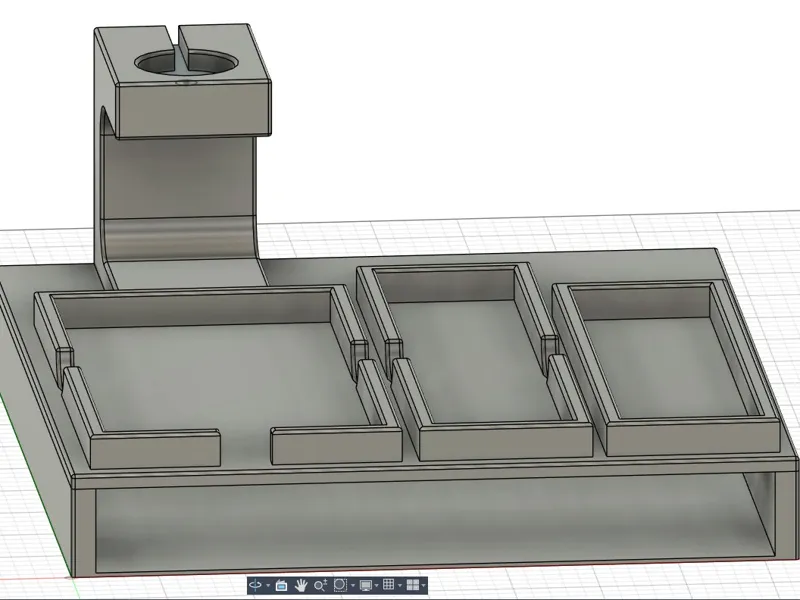
Task: Expand the Zoom Window options arrow
Action: pos(353,585)
